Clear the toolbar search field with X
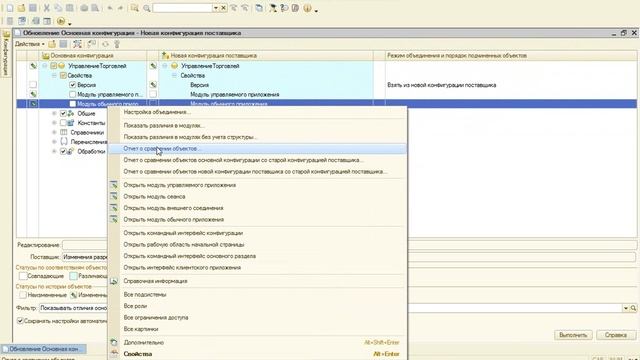This screenshot has height=360, width=640. (x=224, y=8)
